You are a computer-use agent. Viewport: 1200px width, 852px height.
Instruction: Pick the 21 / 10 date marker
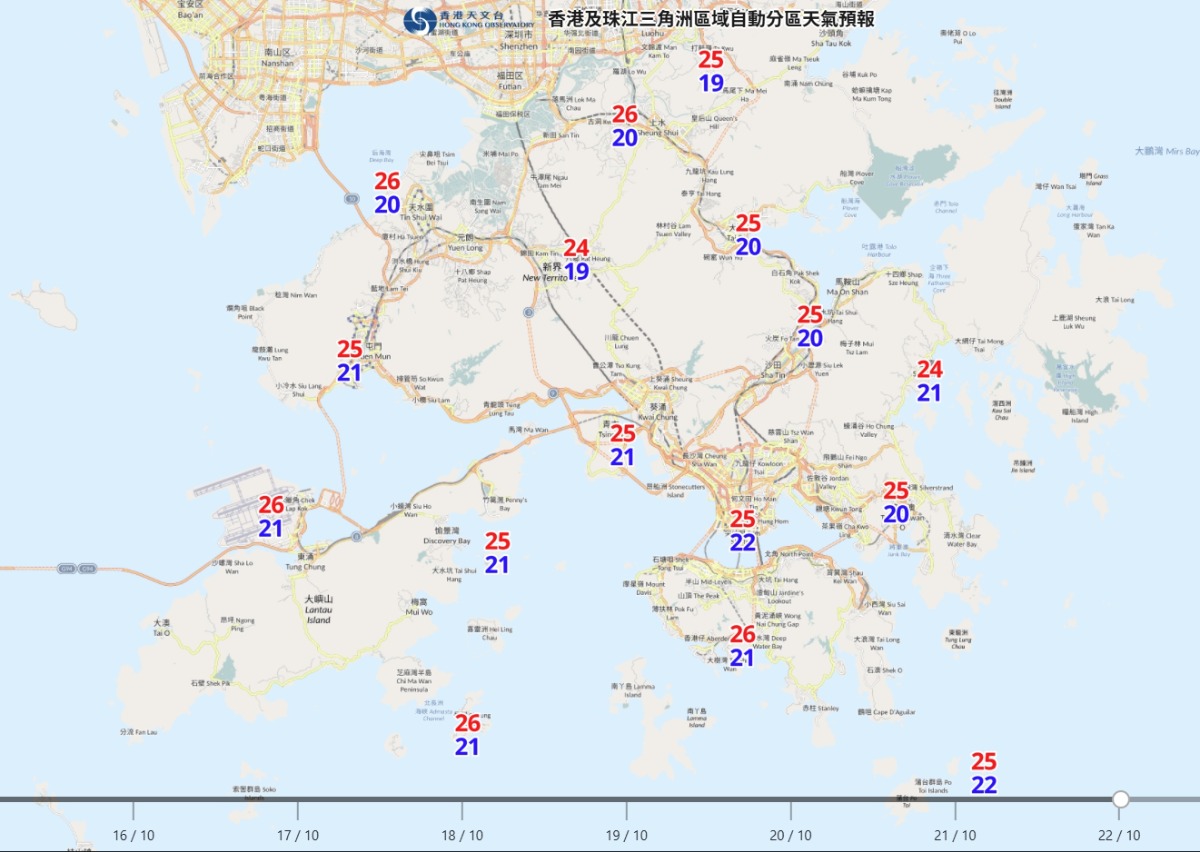(955, 835)
